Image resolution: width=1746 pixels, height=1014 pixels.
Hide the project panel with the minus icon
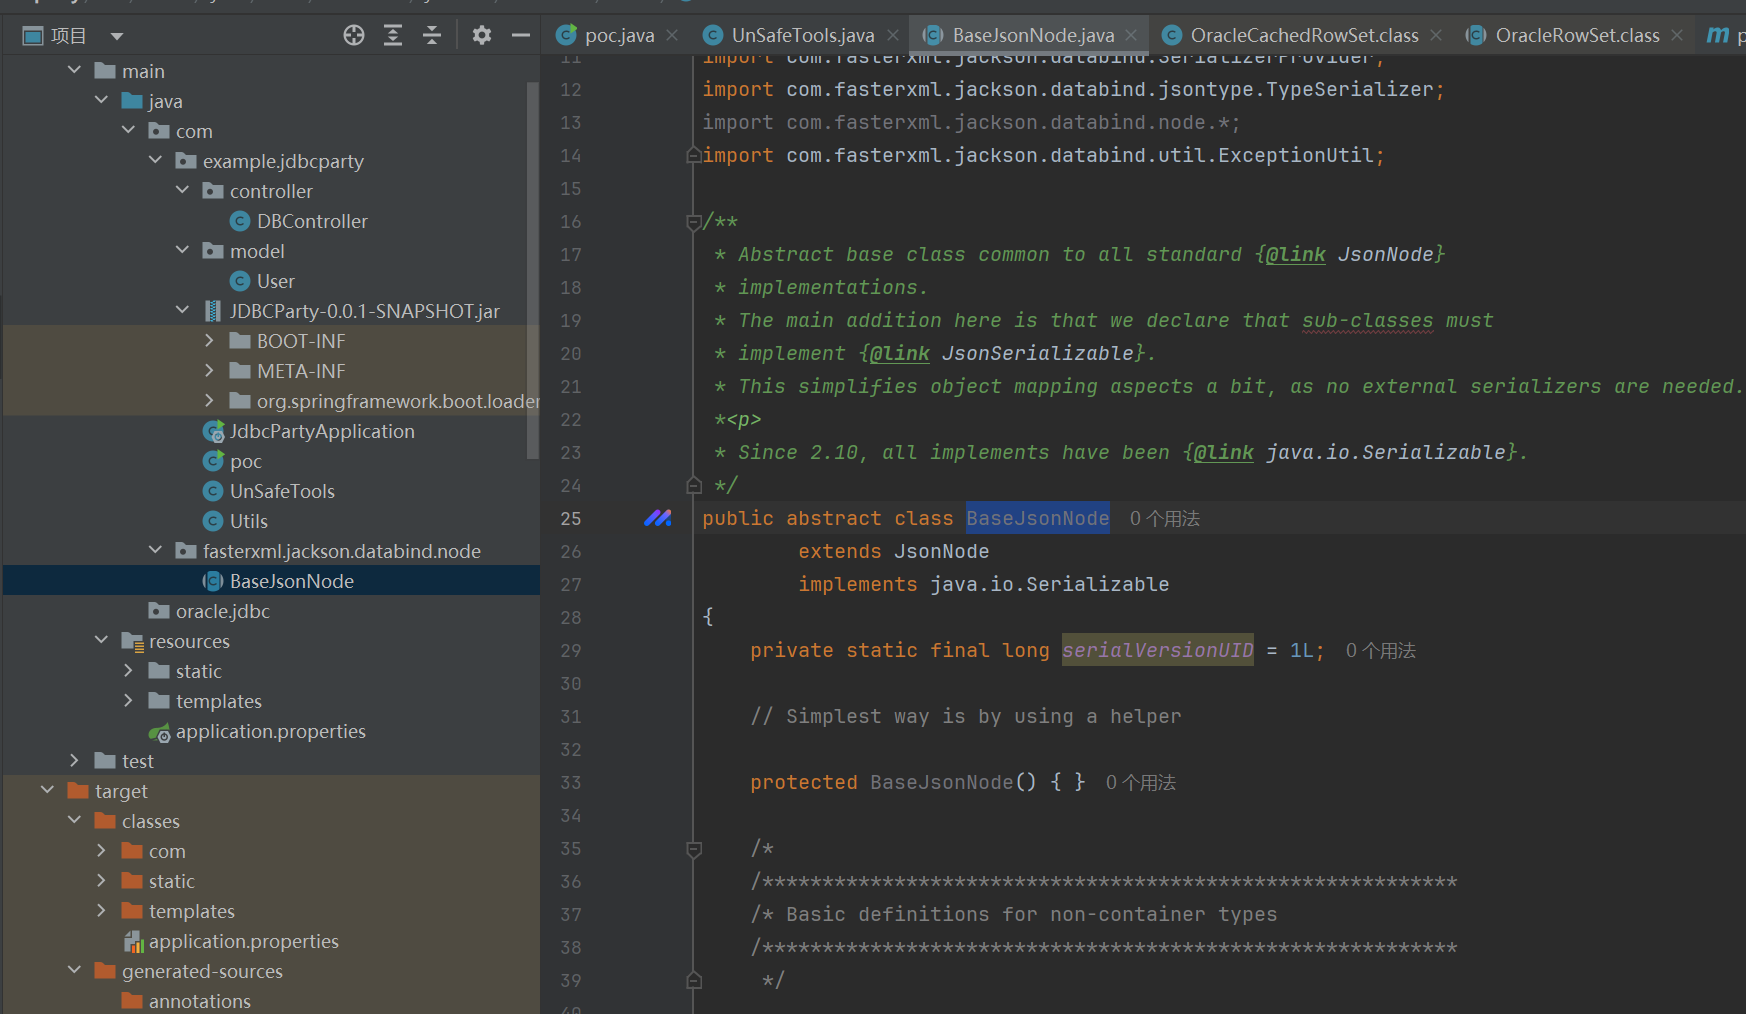520,36
